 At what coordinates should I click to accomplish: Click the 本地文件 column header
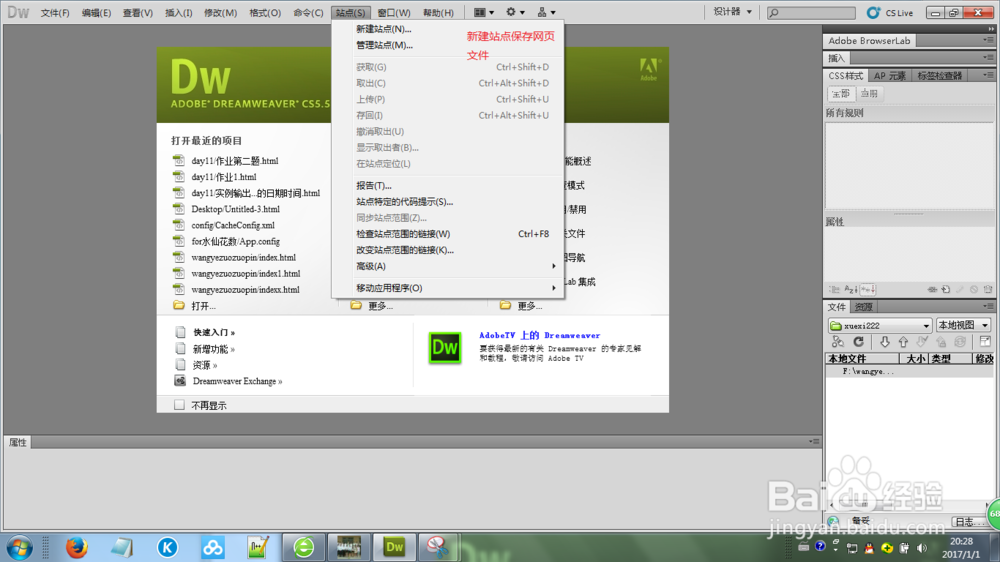(862, 359)
